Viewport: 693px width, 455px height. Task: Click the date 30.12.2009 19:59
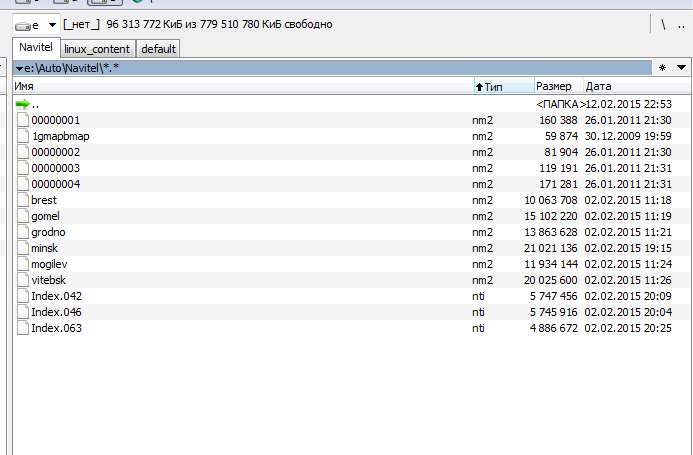628,136
